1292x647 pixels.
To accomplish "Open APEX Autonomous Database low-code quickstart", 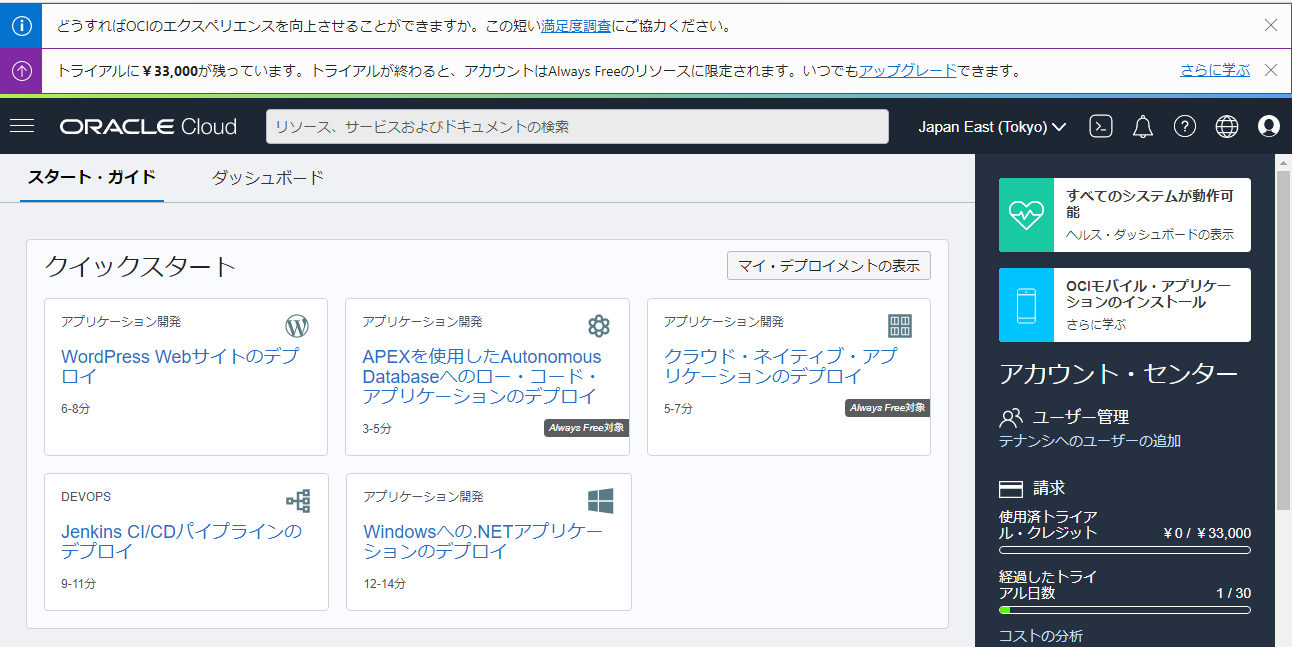I will point(482,376).
